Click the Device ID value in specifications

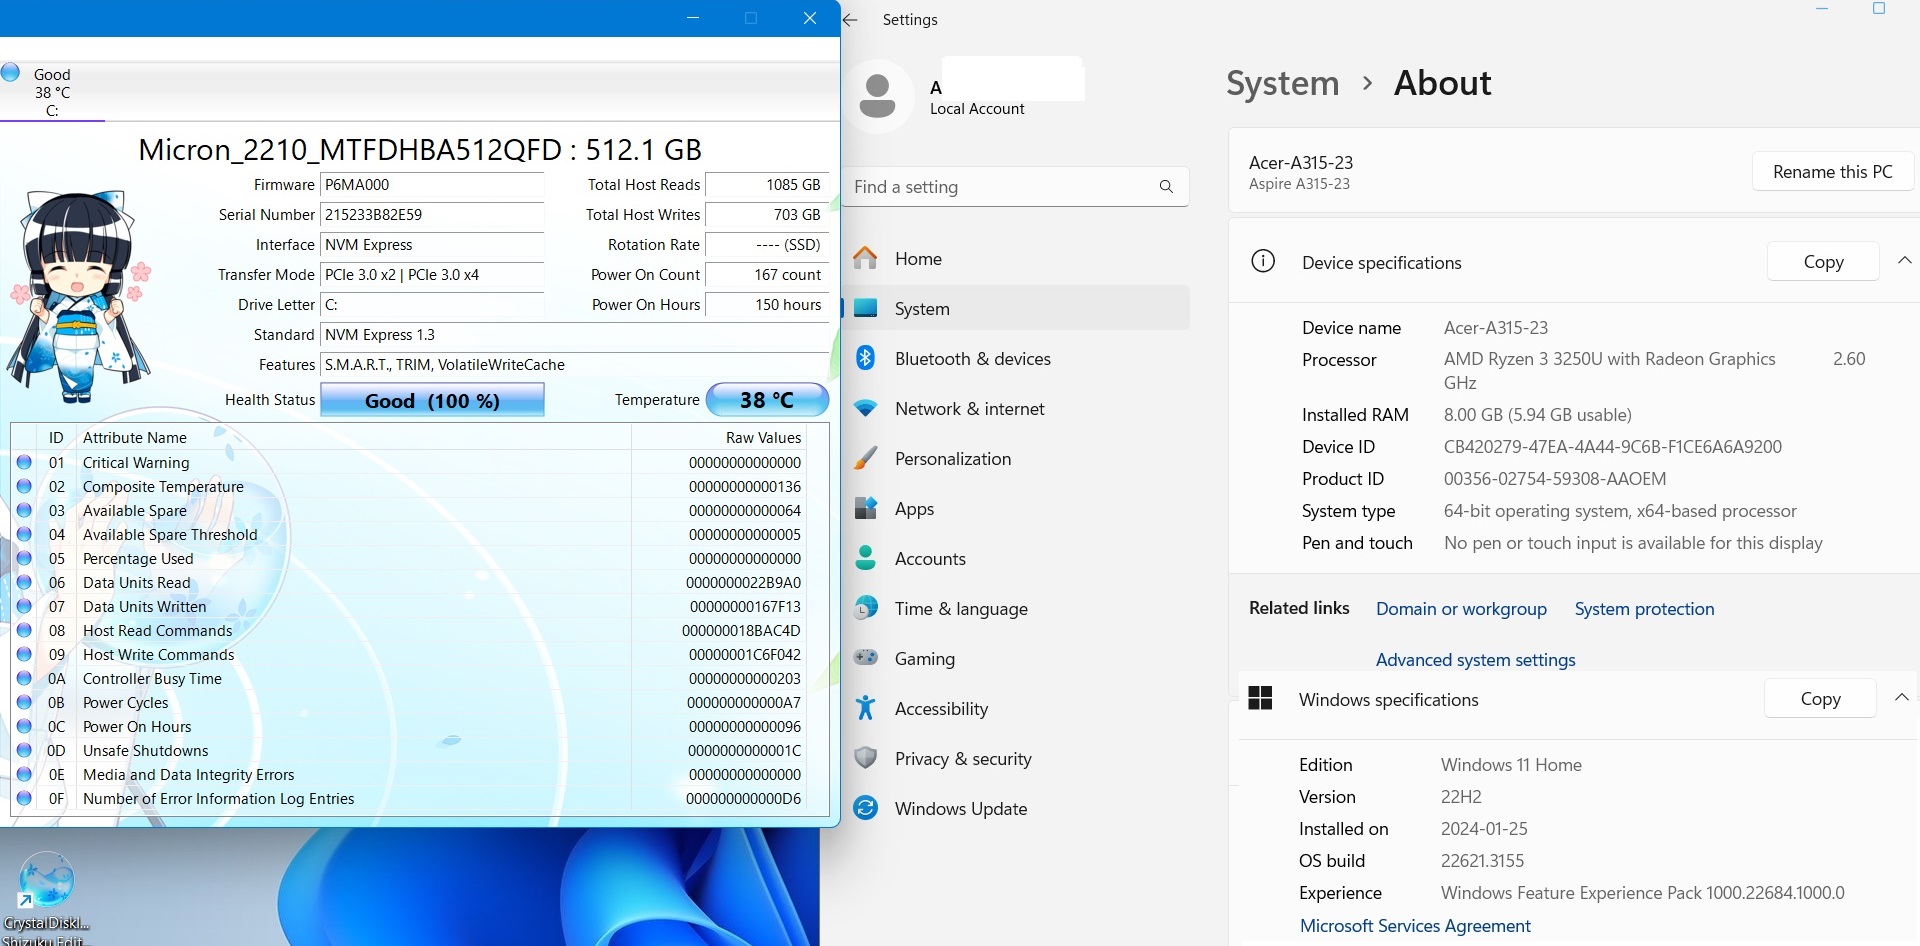click(x=1612, y=447)
